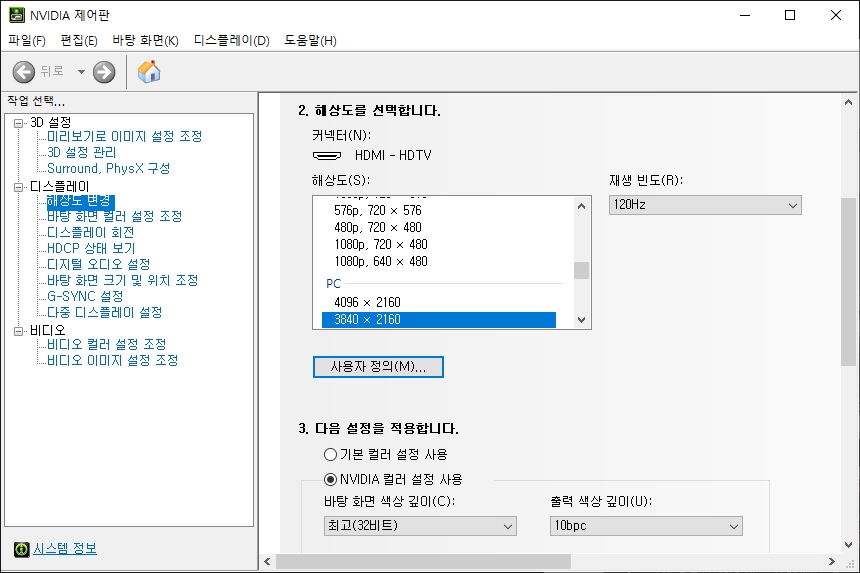Click resolution list scrollbar thumb
Image resolution: width=860 pixels, height=573 pixels.
pyautogui.click(x=581, y=271)
